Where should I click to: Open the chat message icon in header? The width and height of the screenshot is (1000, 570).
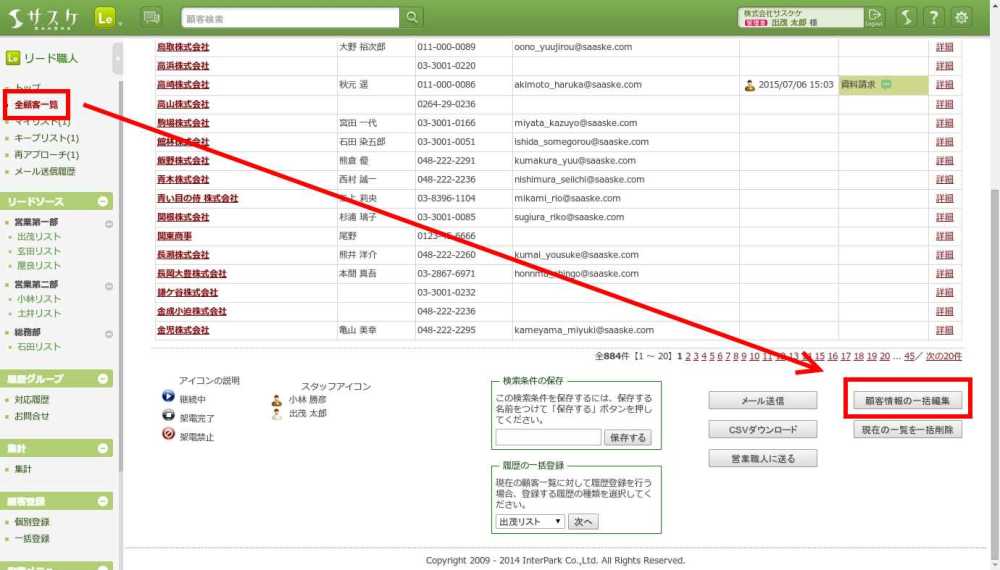[x=151, y=17]
